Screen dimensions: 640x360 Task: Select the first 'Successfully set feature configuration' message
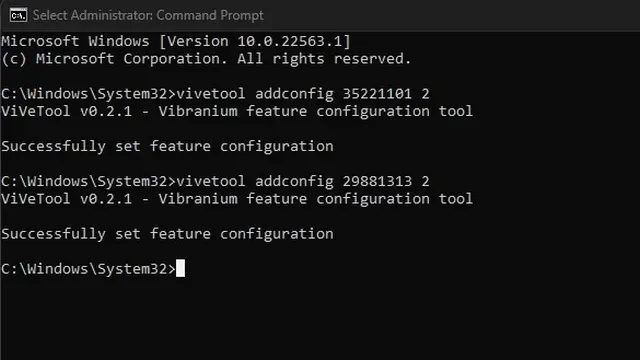(x=167, y=147)
